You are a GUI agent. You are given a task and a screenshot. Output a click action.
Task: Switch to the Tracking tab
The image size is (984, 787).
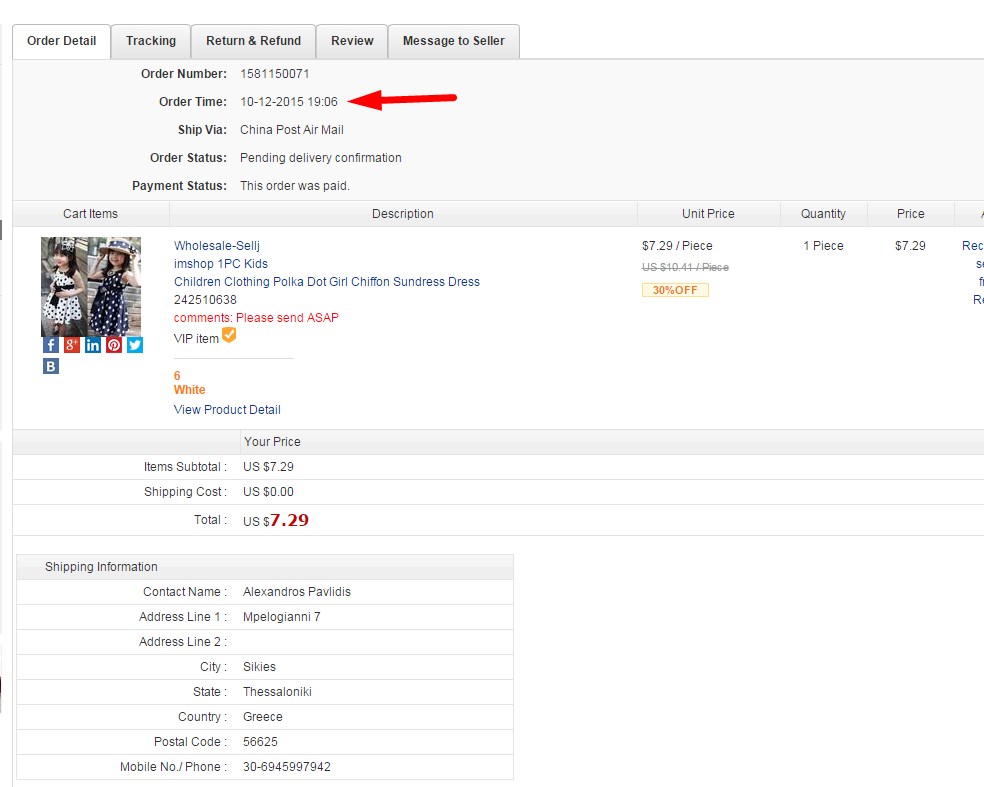150,41
